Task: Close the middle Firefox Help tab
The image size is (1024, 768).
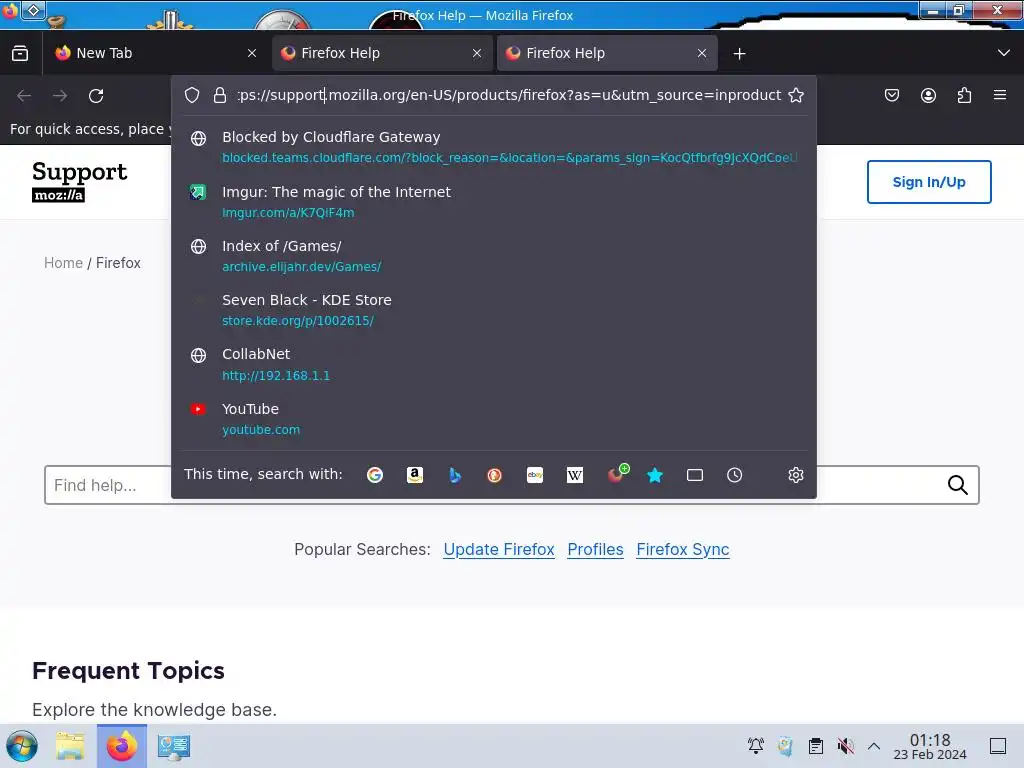Action: click(477, 54)
